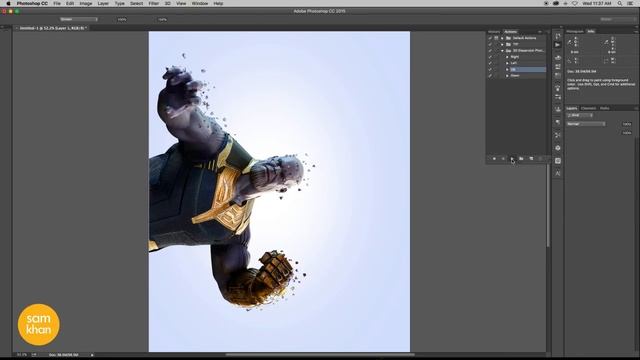Switch to the Histogram tab
The image size is (640, 360).
pyautogui.click(x=575, y=31)
